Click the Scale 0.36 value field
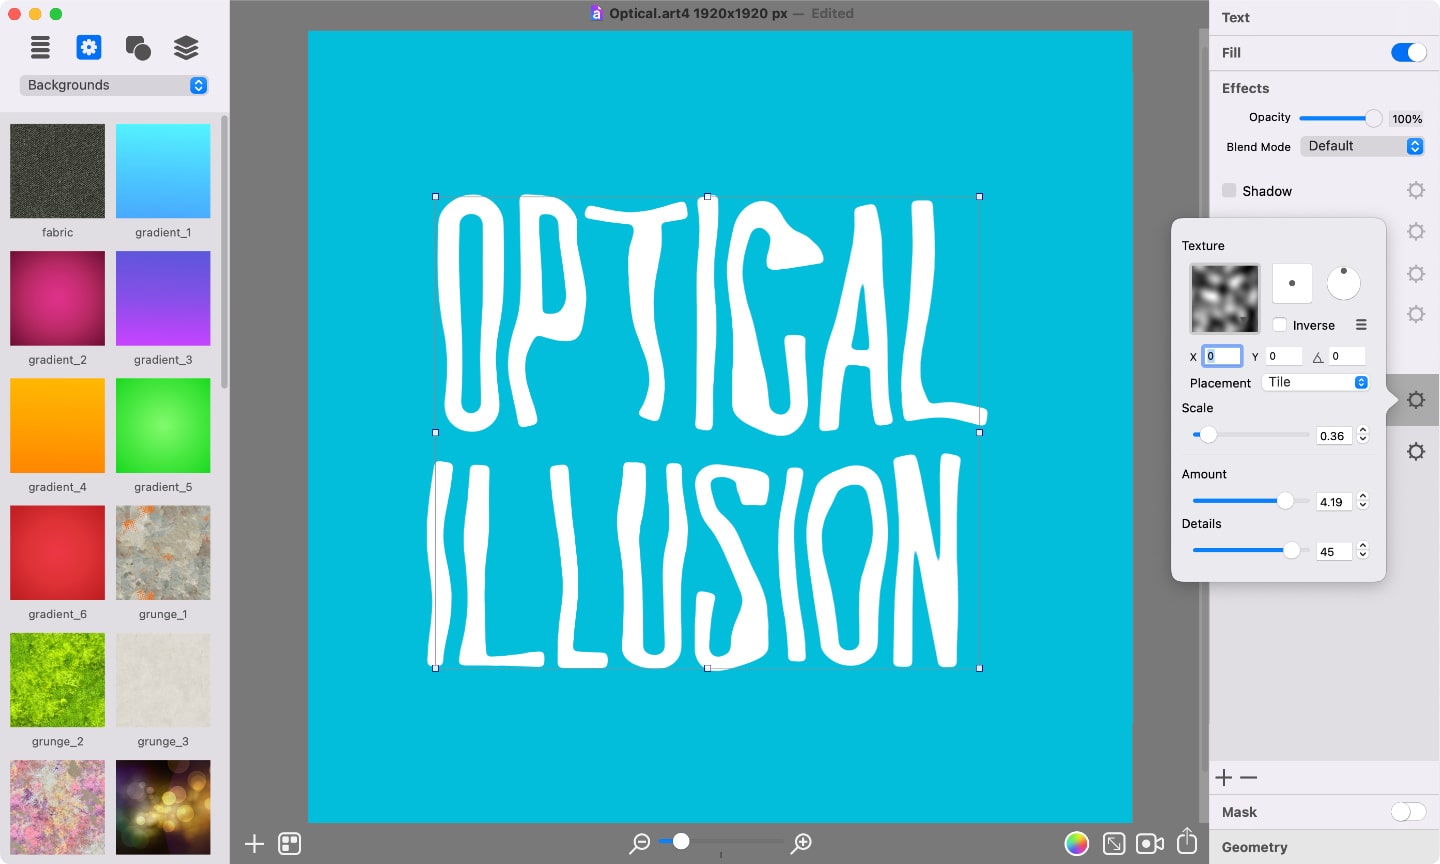The height and width of the screenshot is (864, 1440). point(1334,436)
